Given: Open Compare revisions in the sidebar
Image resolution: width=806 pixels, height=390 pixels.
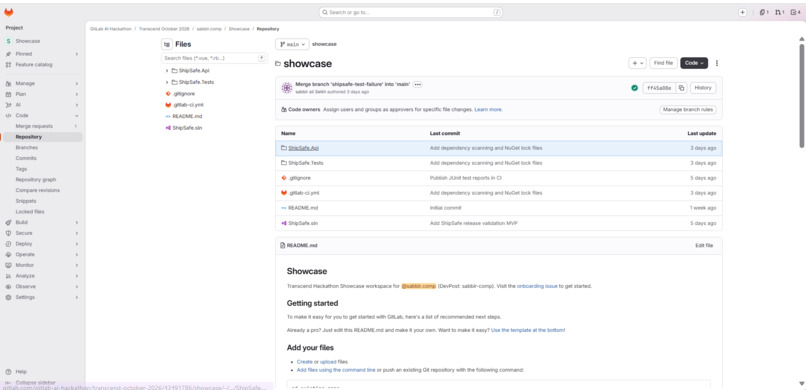Looking at the screenshot, I should point(41,191).
